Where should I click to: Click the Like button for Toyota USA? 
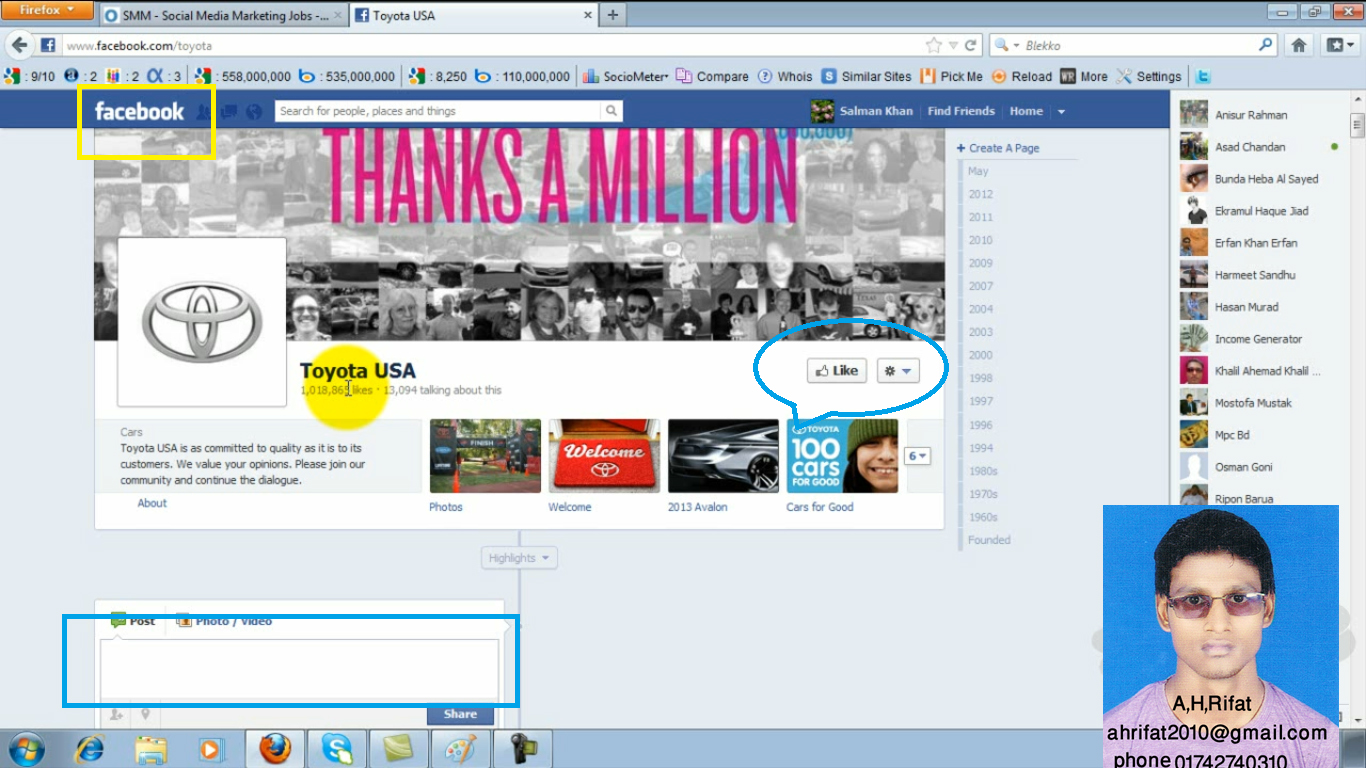(837, 371)
